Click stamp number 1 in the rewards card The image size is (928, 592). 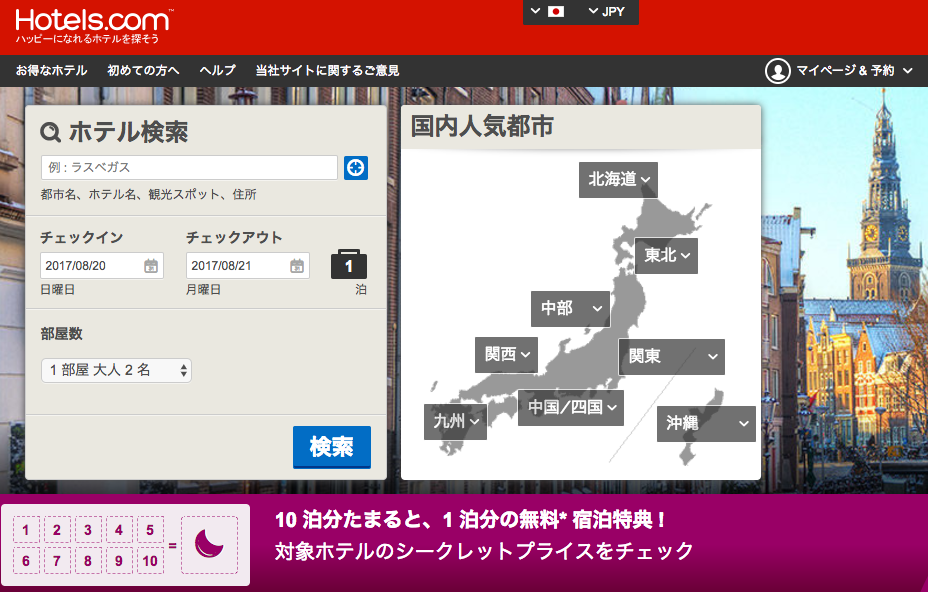25,530
